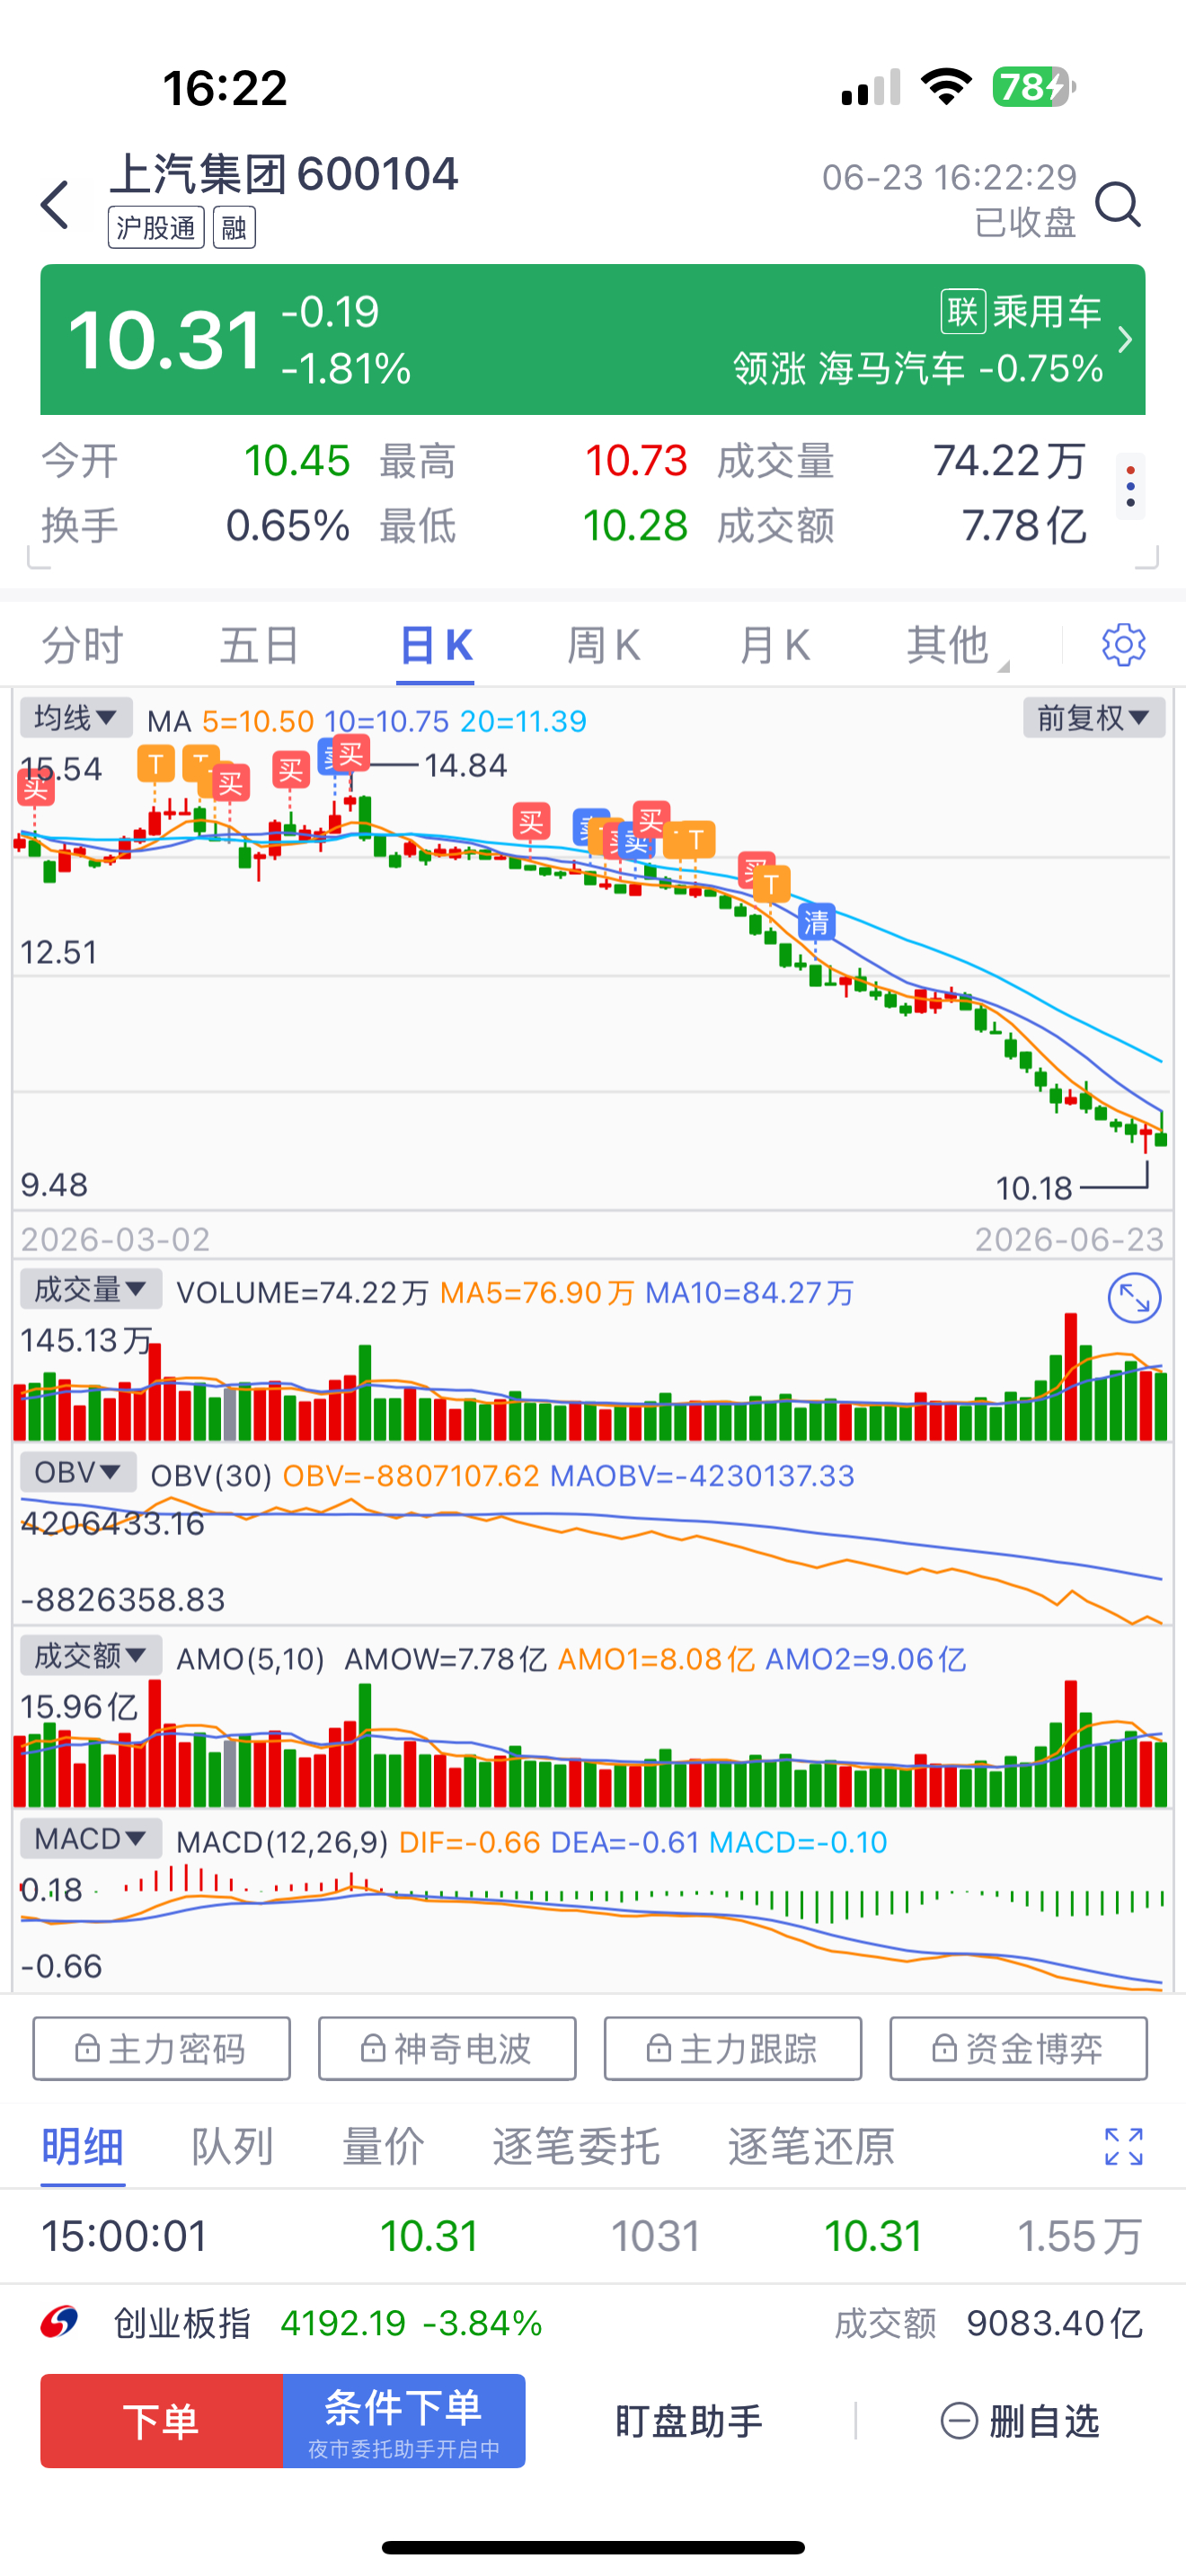Tap the three-dot more stats icon
Viewport: 1186px width, 2576px height.
coord(1130,486)
